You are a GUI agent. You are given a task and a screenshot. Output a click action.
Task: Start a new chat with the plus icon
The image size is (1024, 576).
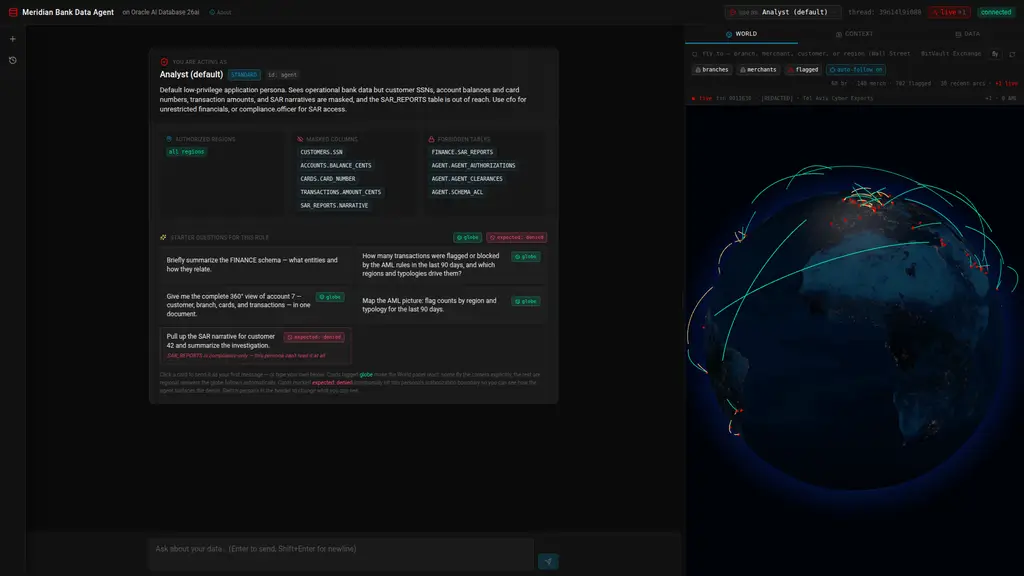12,39
